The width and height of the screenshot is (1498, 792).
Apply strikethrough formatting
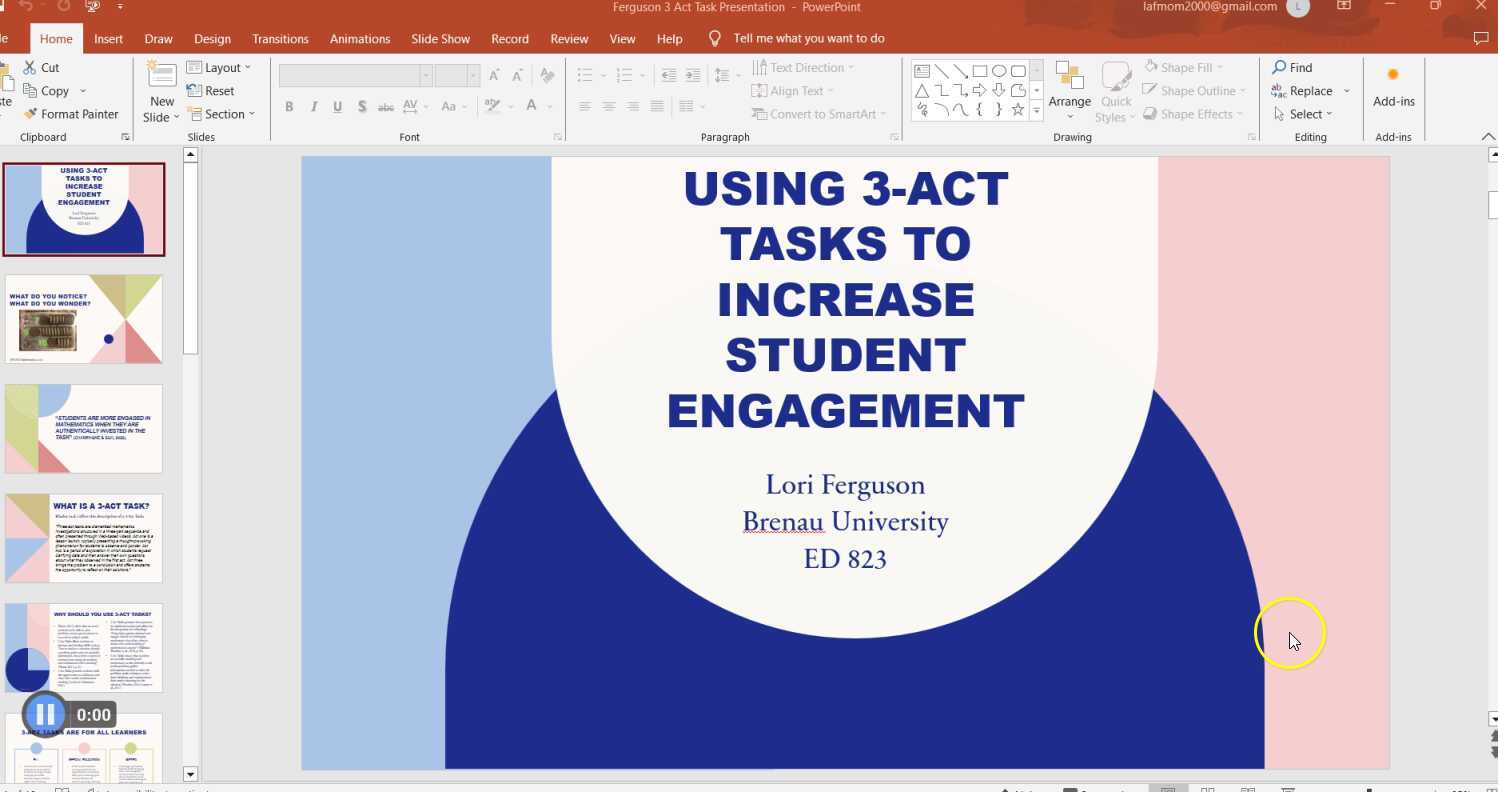click(x=386, y=106)
